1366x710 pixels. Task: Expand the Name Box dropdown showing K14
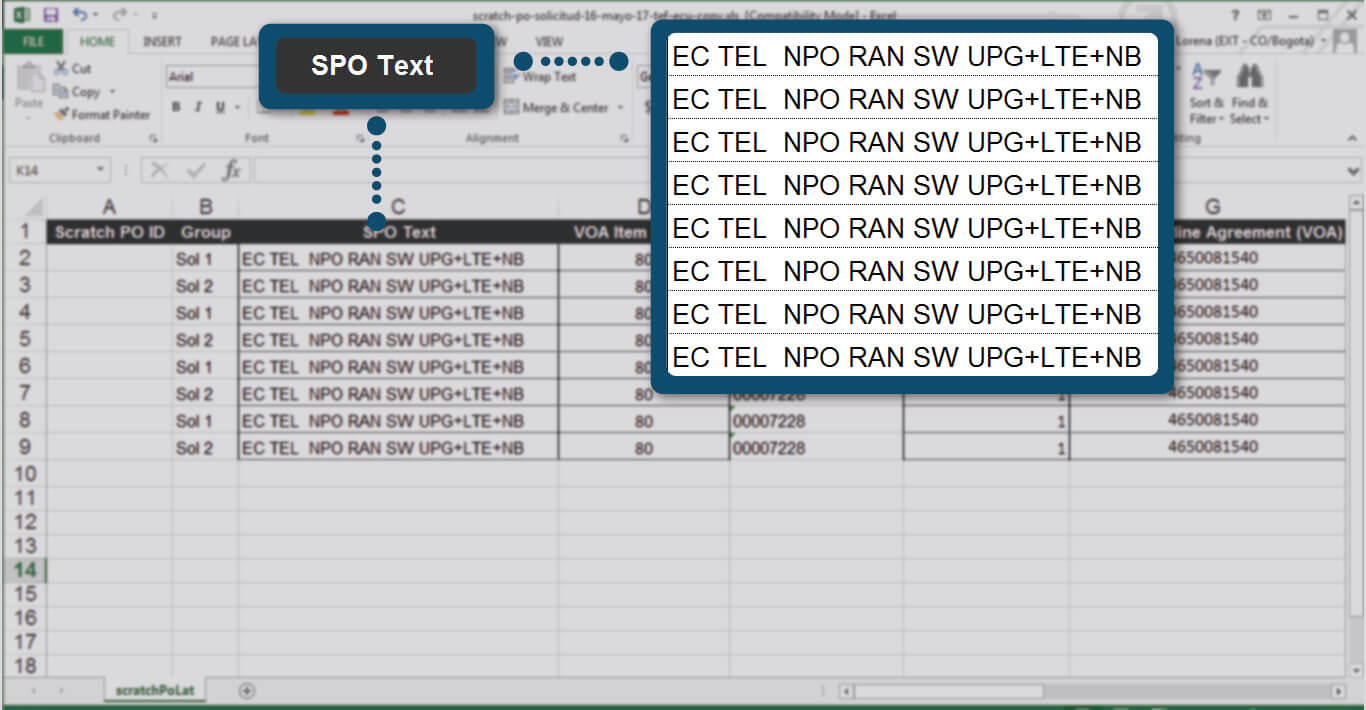pyautogui.click(x=100, y=170)
